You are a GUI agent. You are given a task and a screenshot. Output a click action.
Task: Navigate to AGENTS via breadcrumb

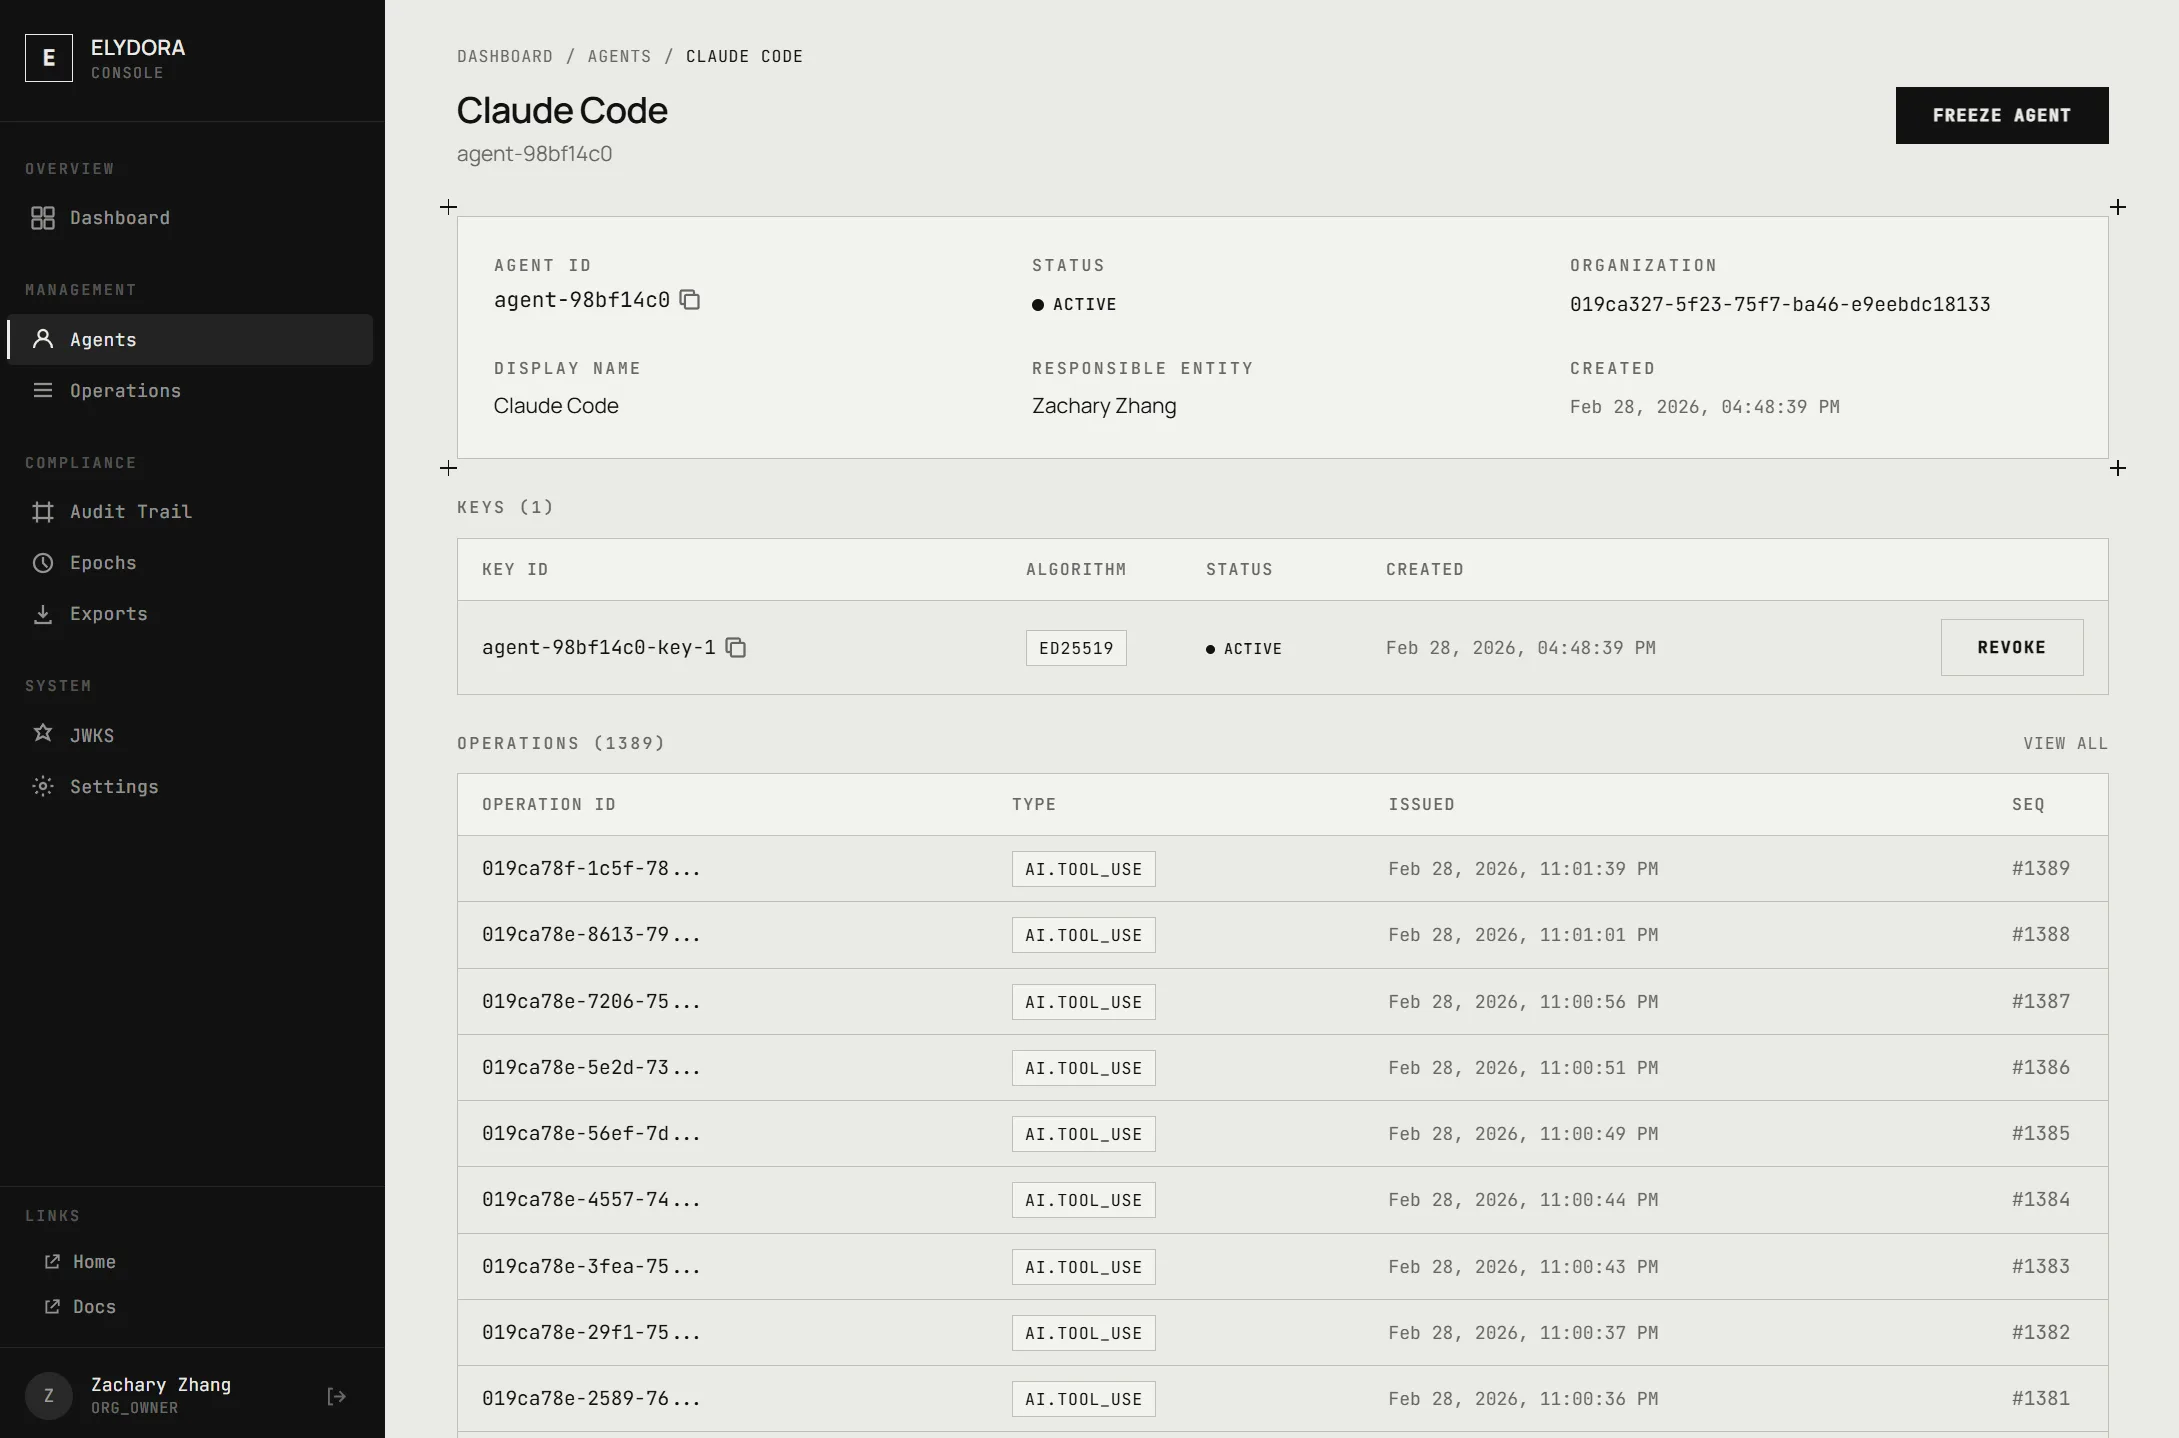click(619, 56)
